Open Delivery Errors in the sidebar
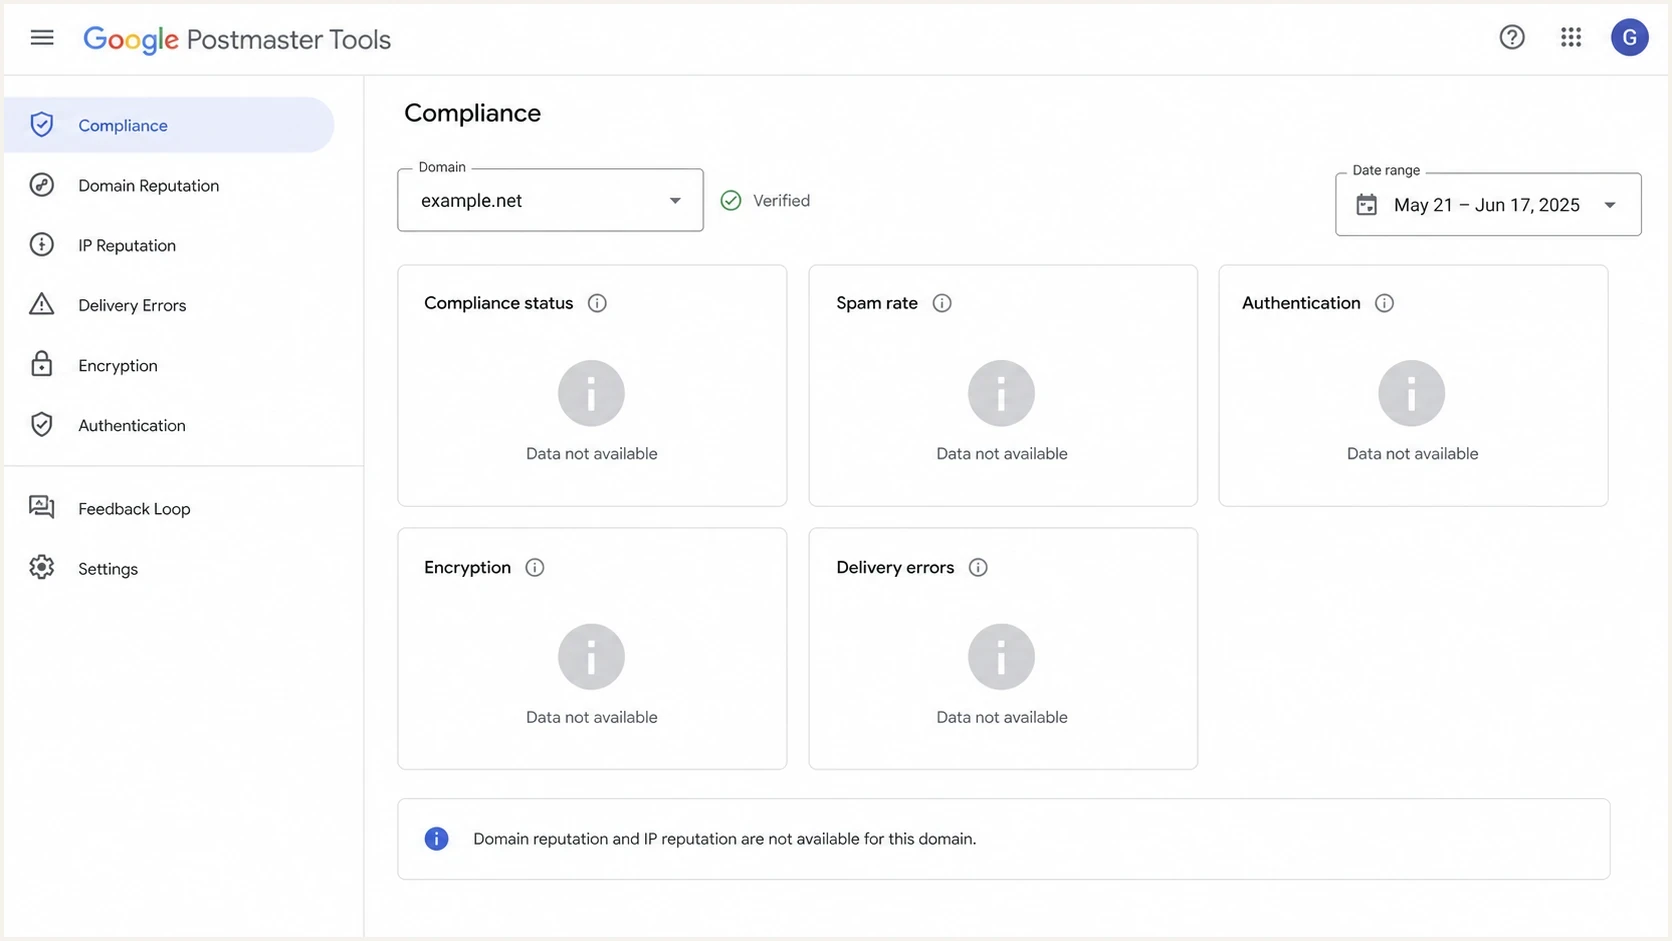 point(169,305)
